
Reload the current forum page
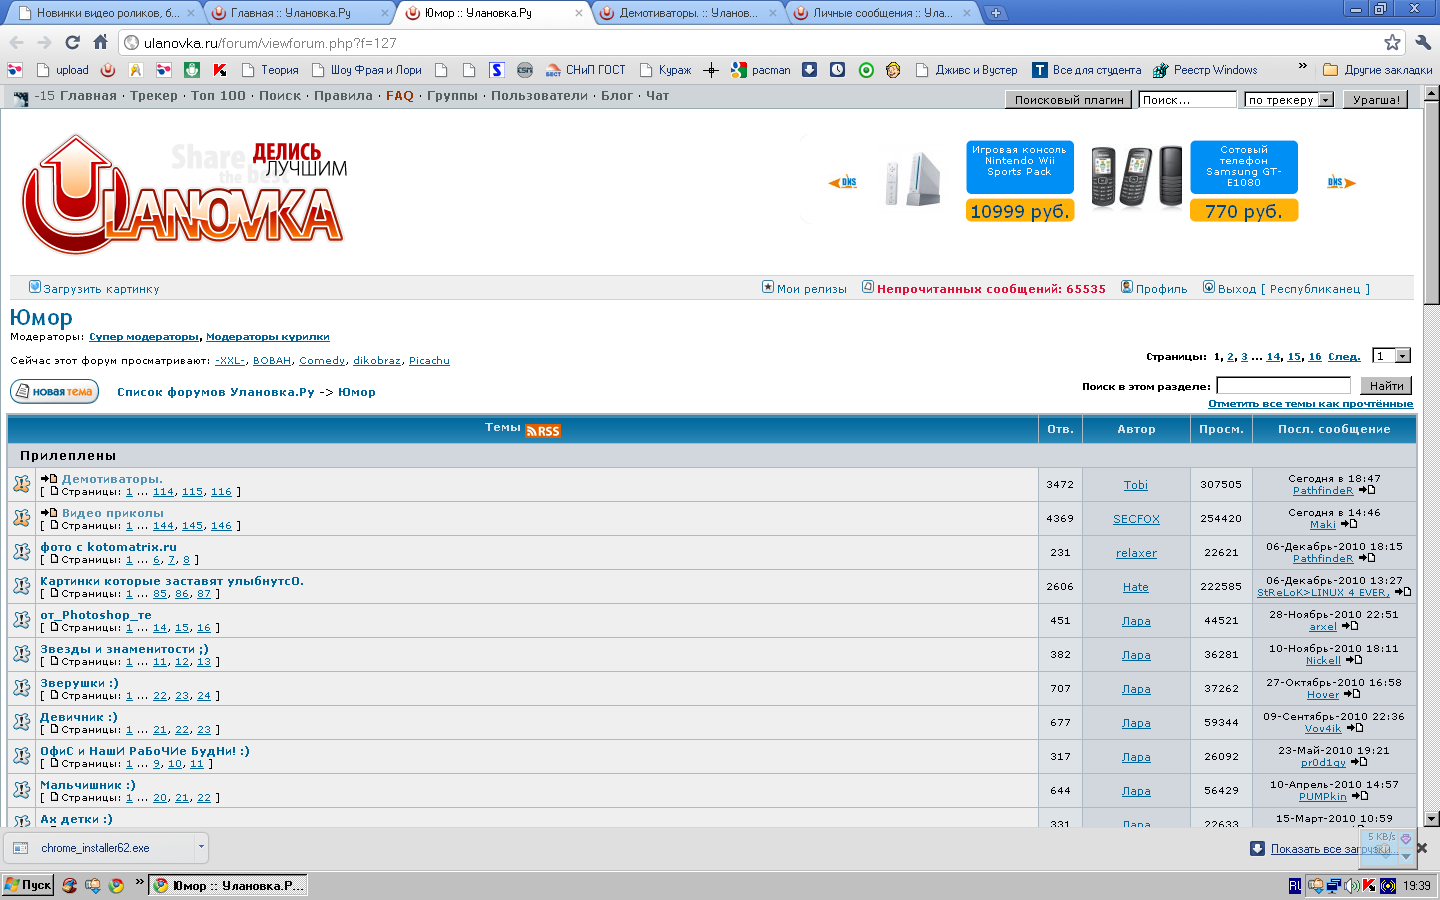(x=72, y=42)
